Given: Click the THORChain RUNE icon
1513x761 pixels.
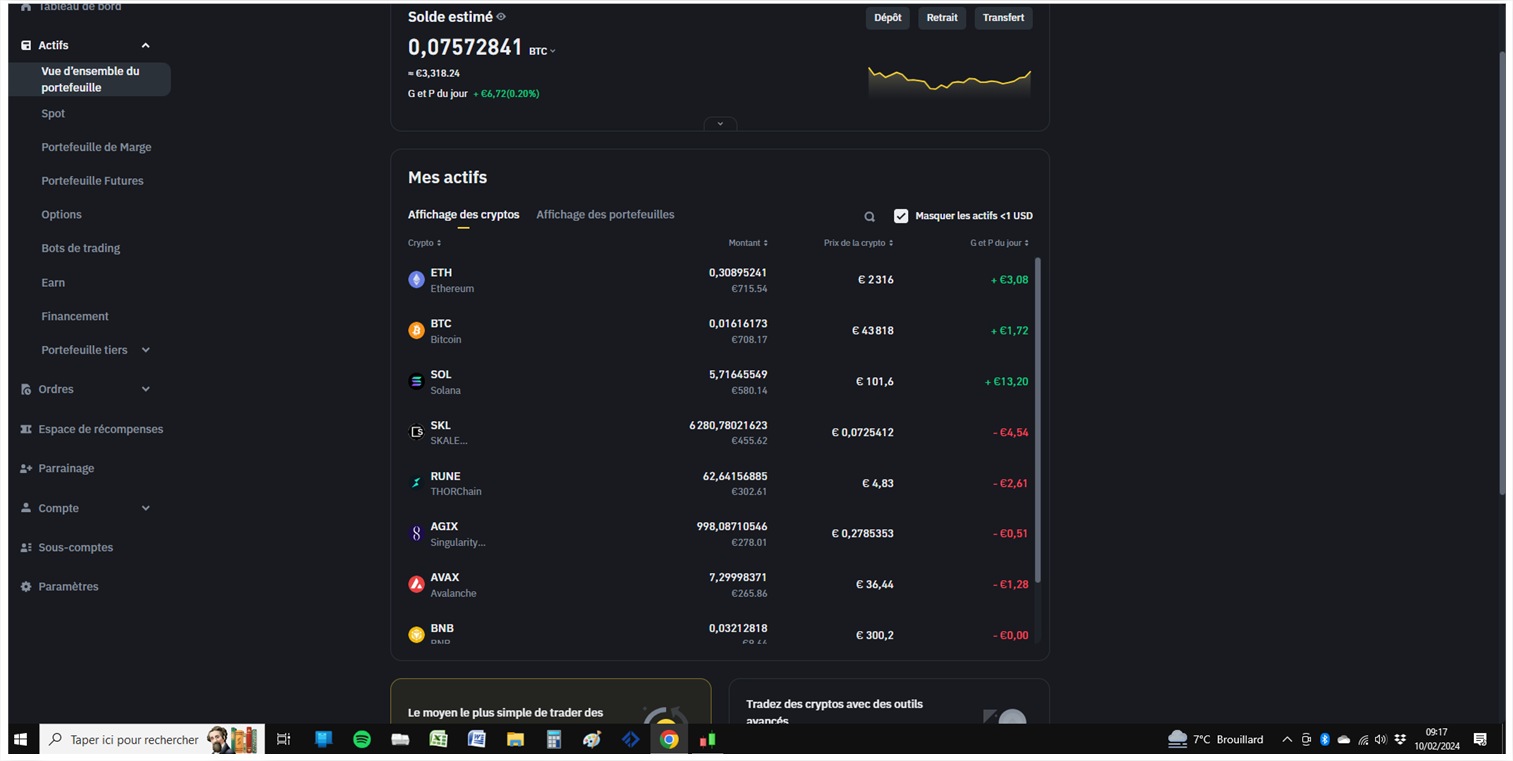Looking at the screenshot, I should [416, 483].
